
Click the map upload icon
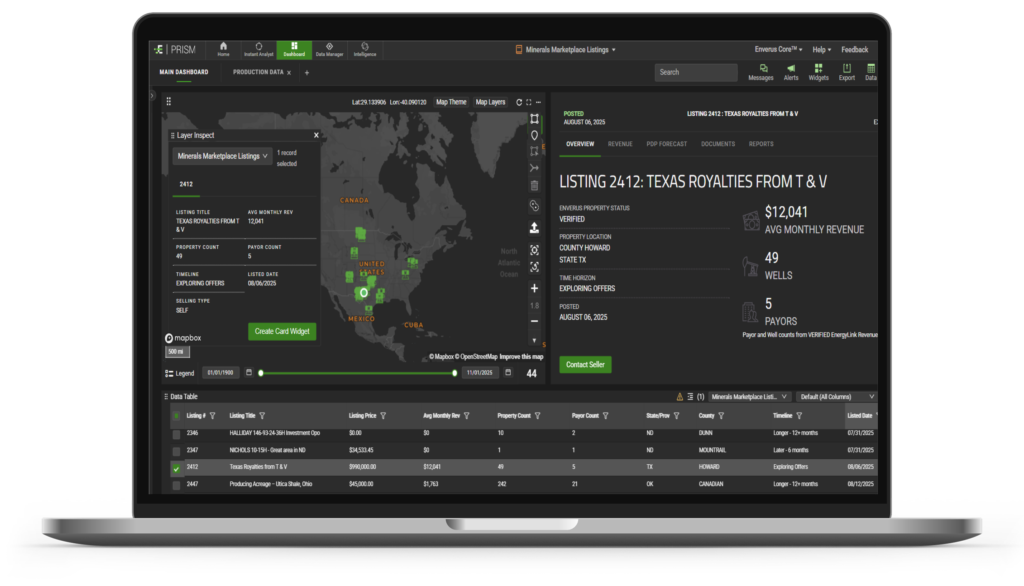click(x=534, y=228)
